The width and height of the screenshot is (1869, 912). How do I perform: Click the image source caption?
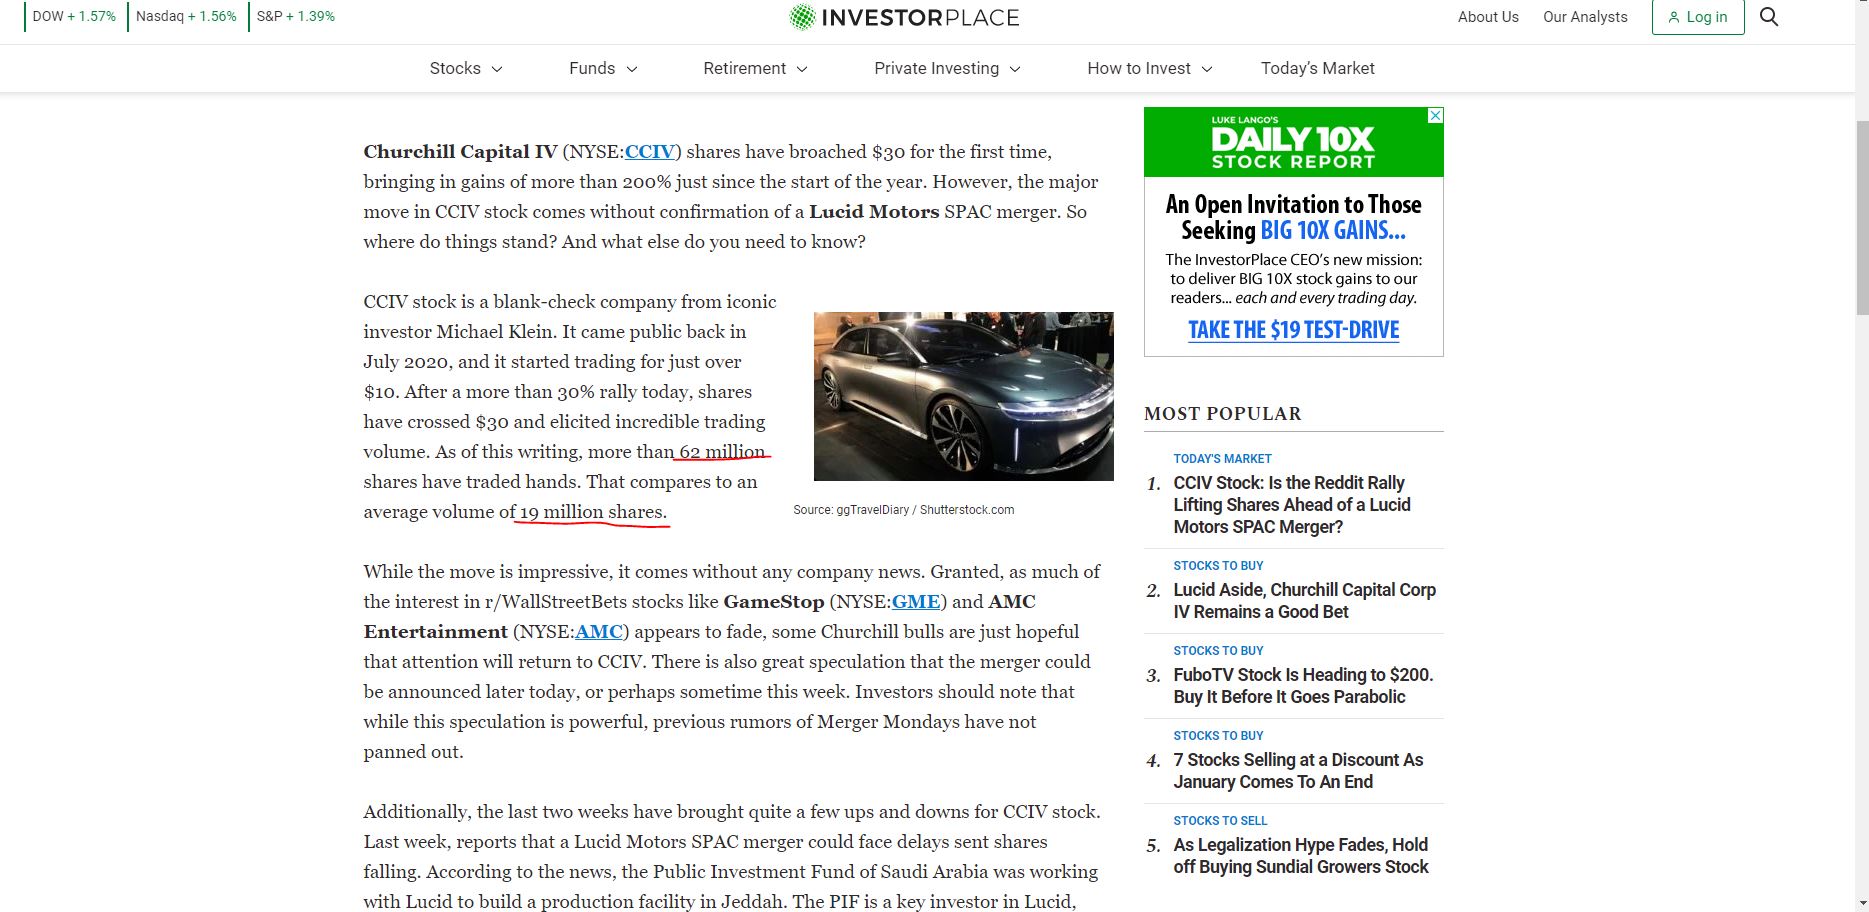[903, 510]
